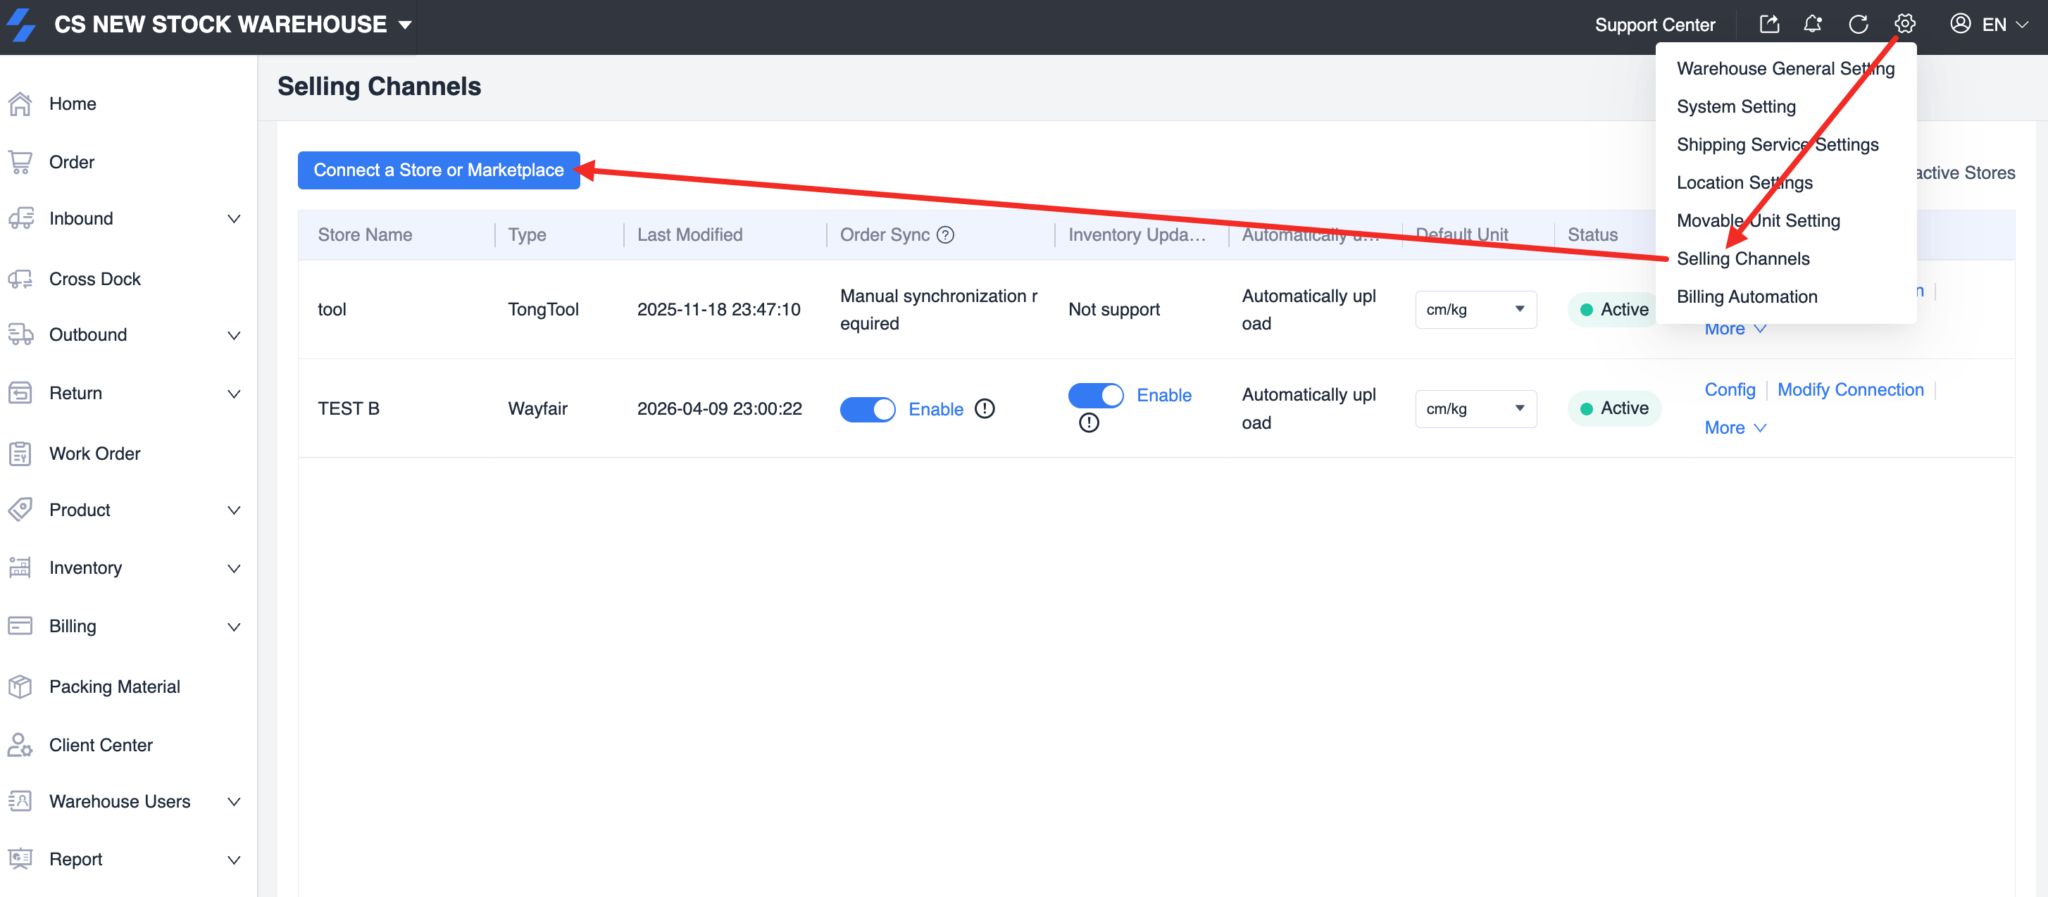Select Billing Automation from settings menu
Viewport: 2048px width, 897px height.
click(1746, 297)
